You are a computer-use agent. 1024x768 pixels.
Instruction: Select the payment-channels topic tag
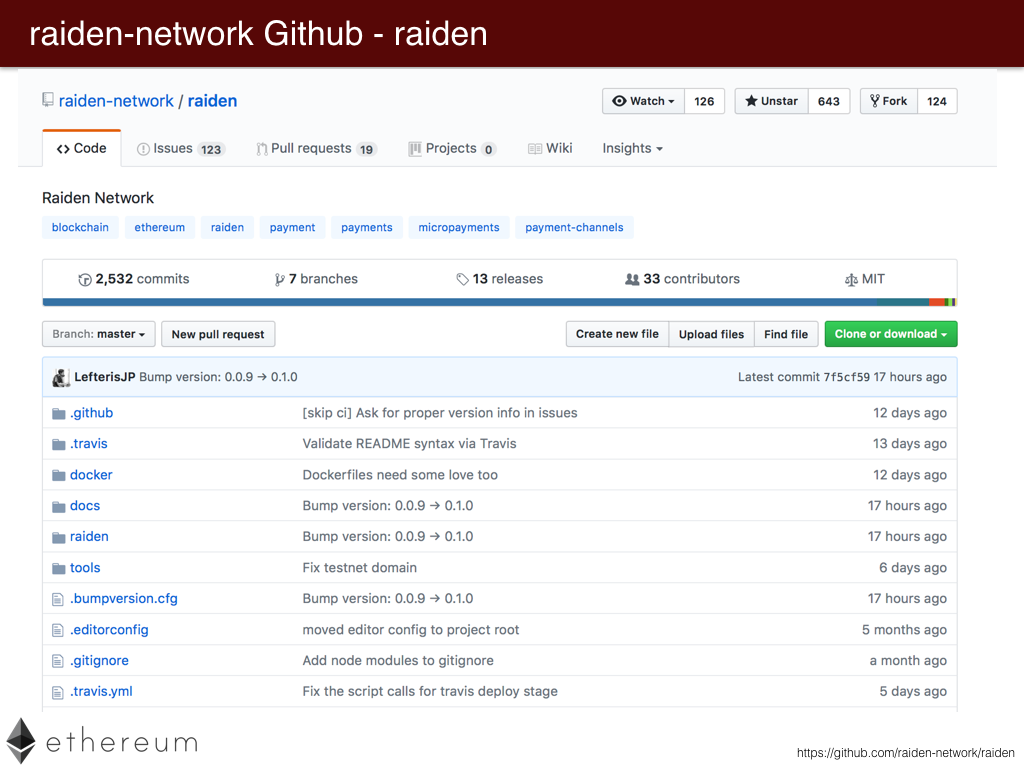(x=574, y=227)
